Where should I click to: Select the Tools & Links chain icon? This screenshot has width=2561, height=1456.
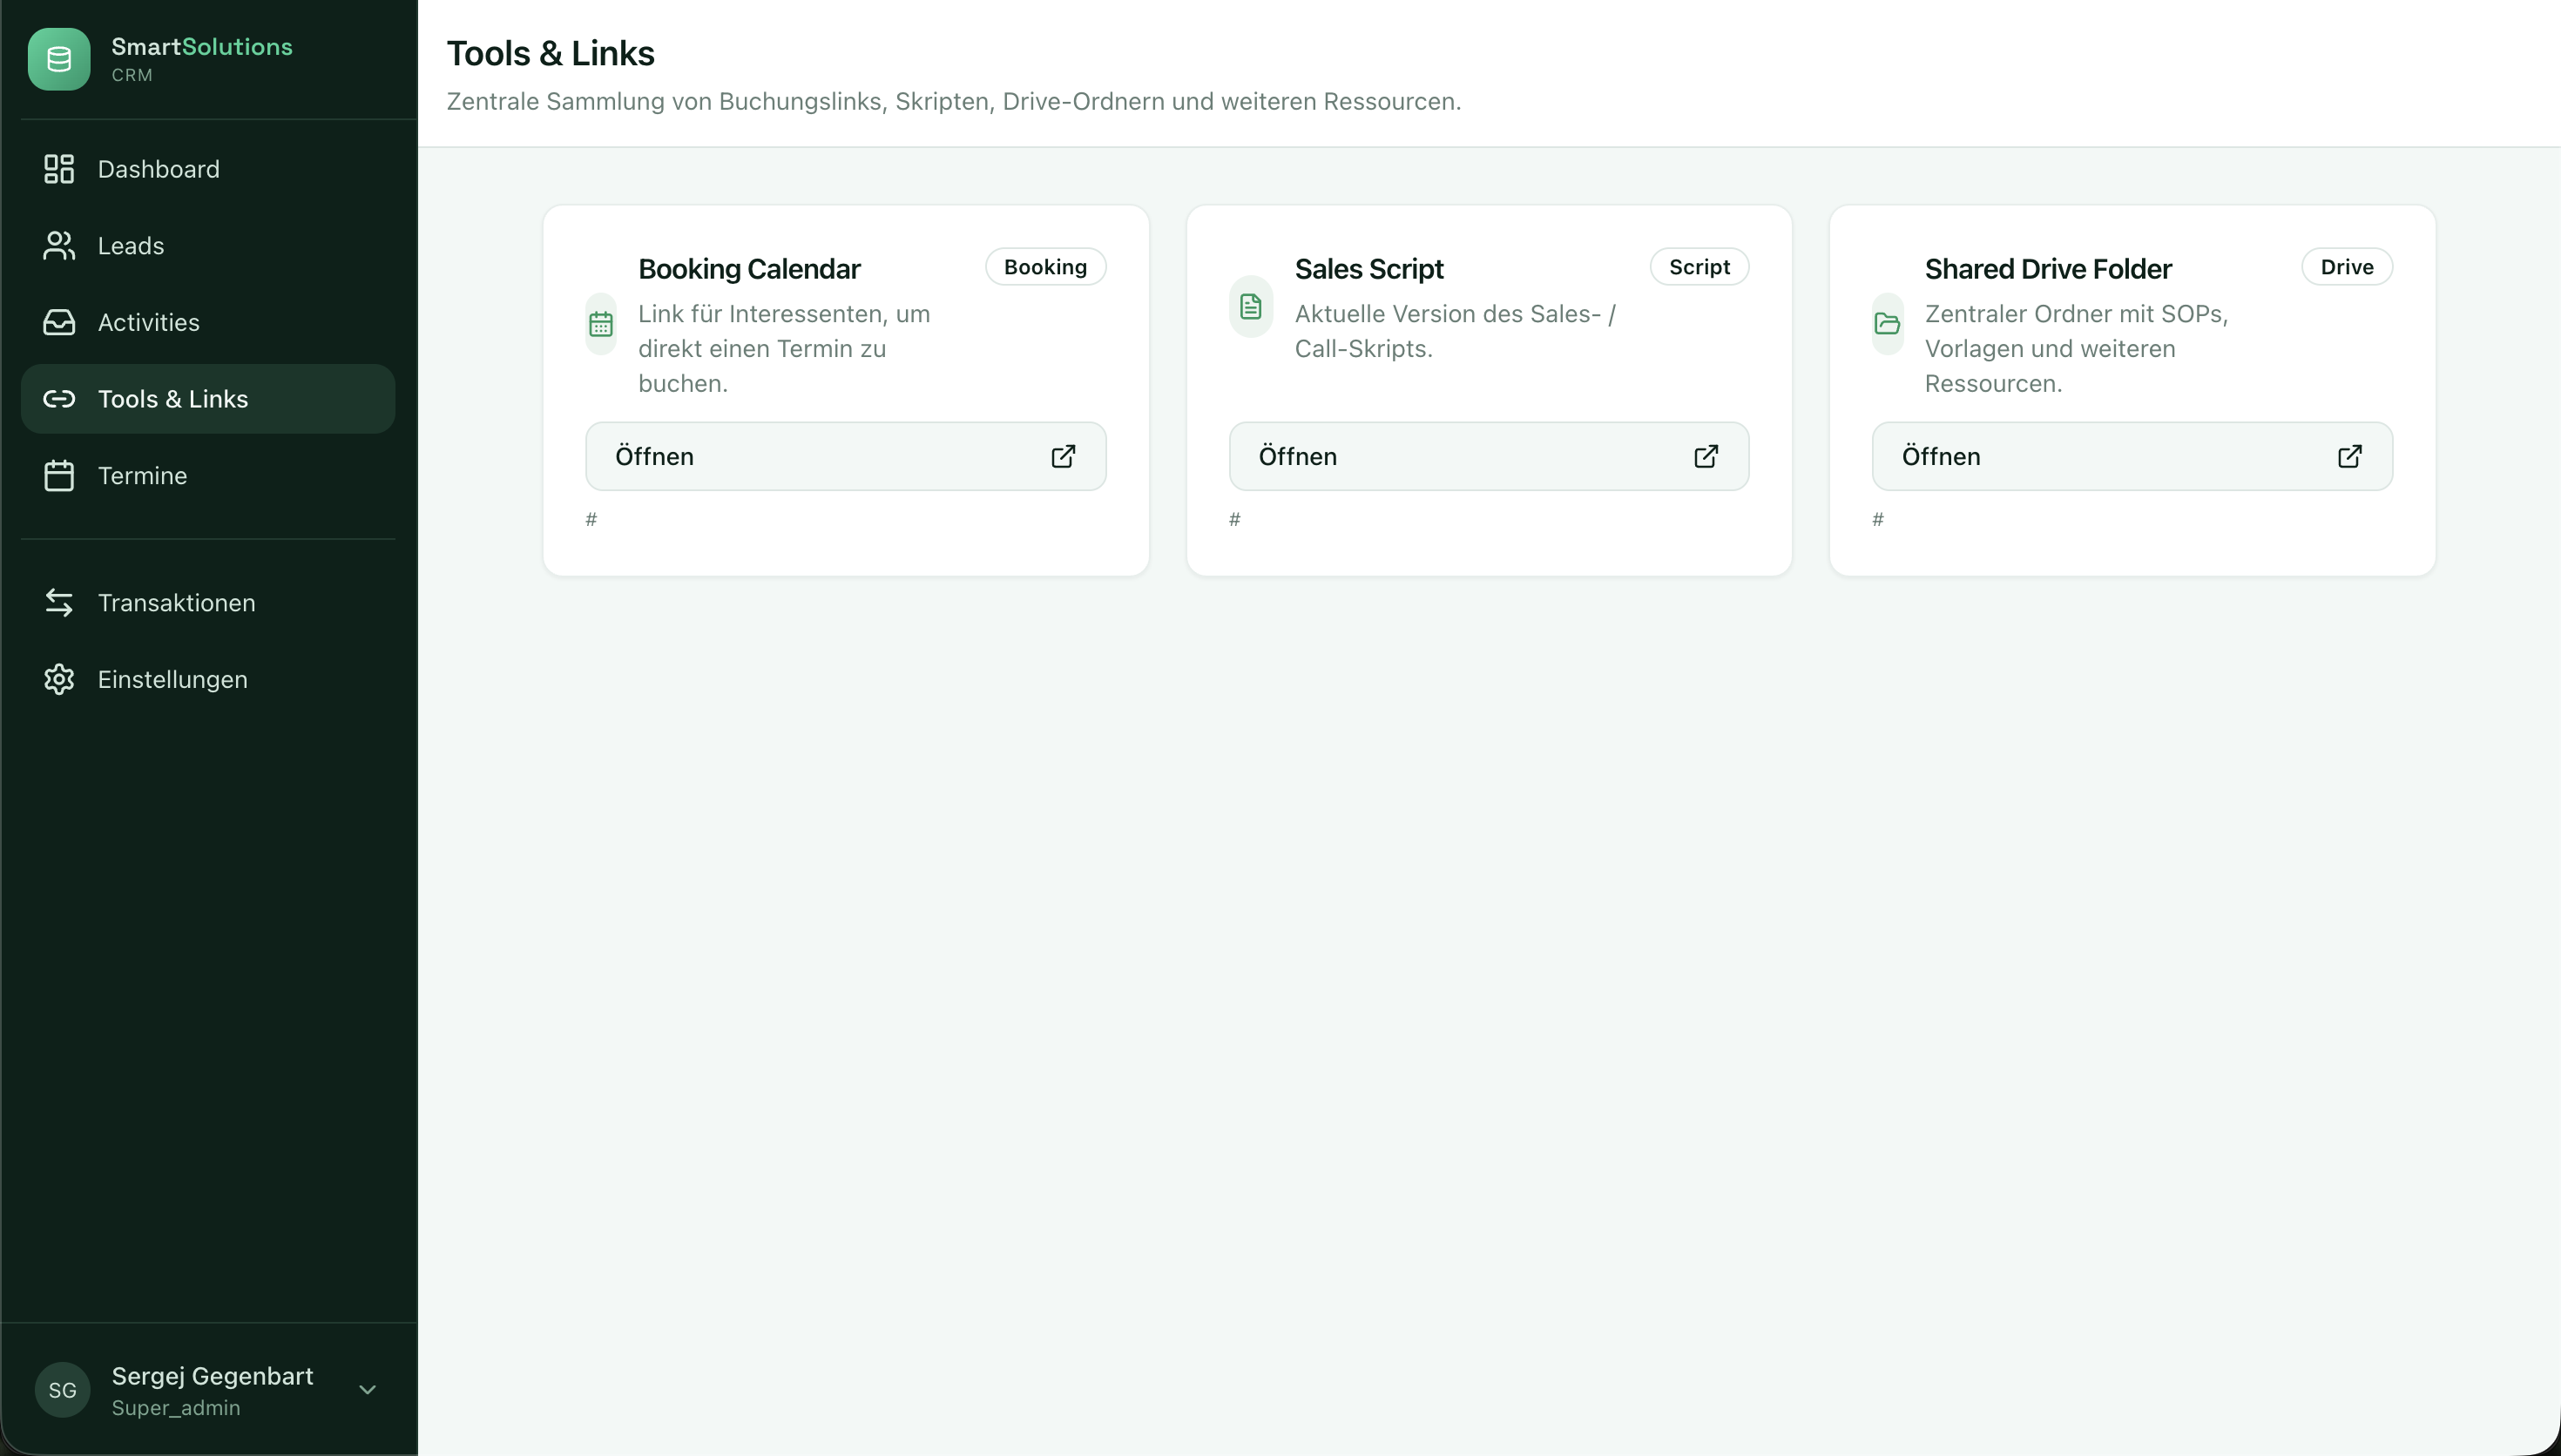pos(59,398)
